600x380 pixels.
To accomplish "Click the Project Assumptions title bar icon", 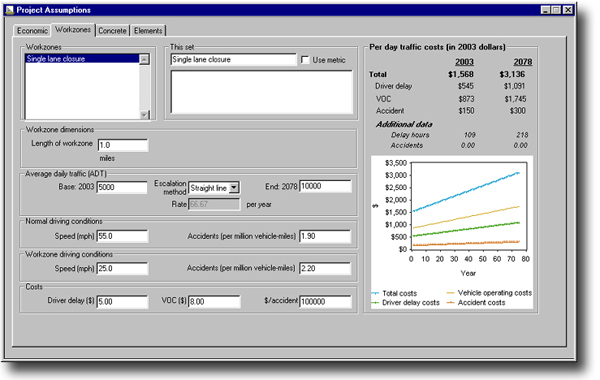I will click(x=10, y=10).
